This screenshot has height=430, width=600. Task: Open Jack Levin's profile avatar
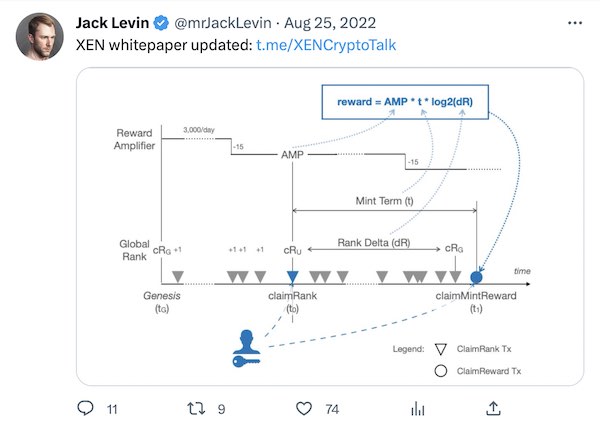click(x=41, y=35)
